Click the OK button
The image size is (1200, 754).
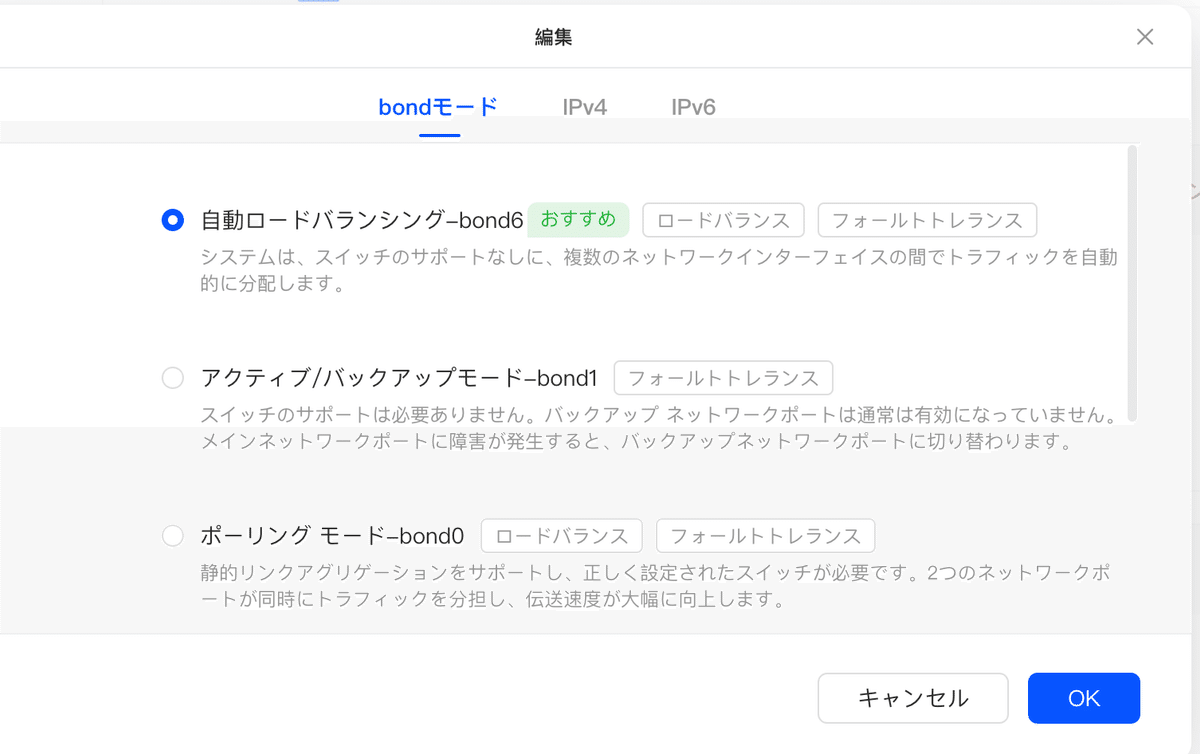(1083, 698)
